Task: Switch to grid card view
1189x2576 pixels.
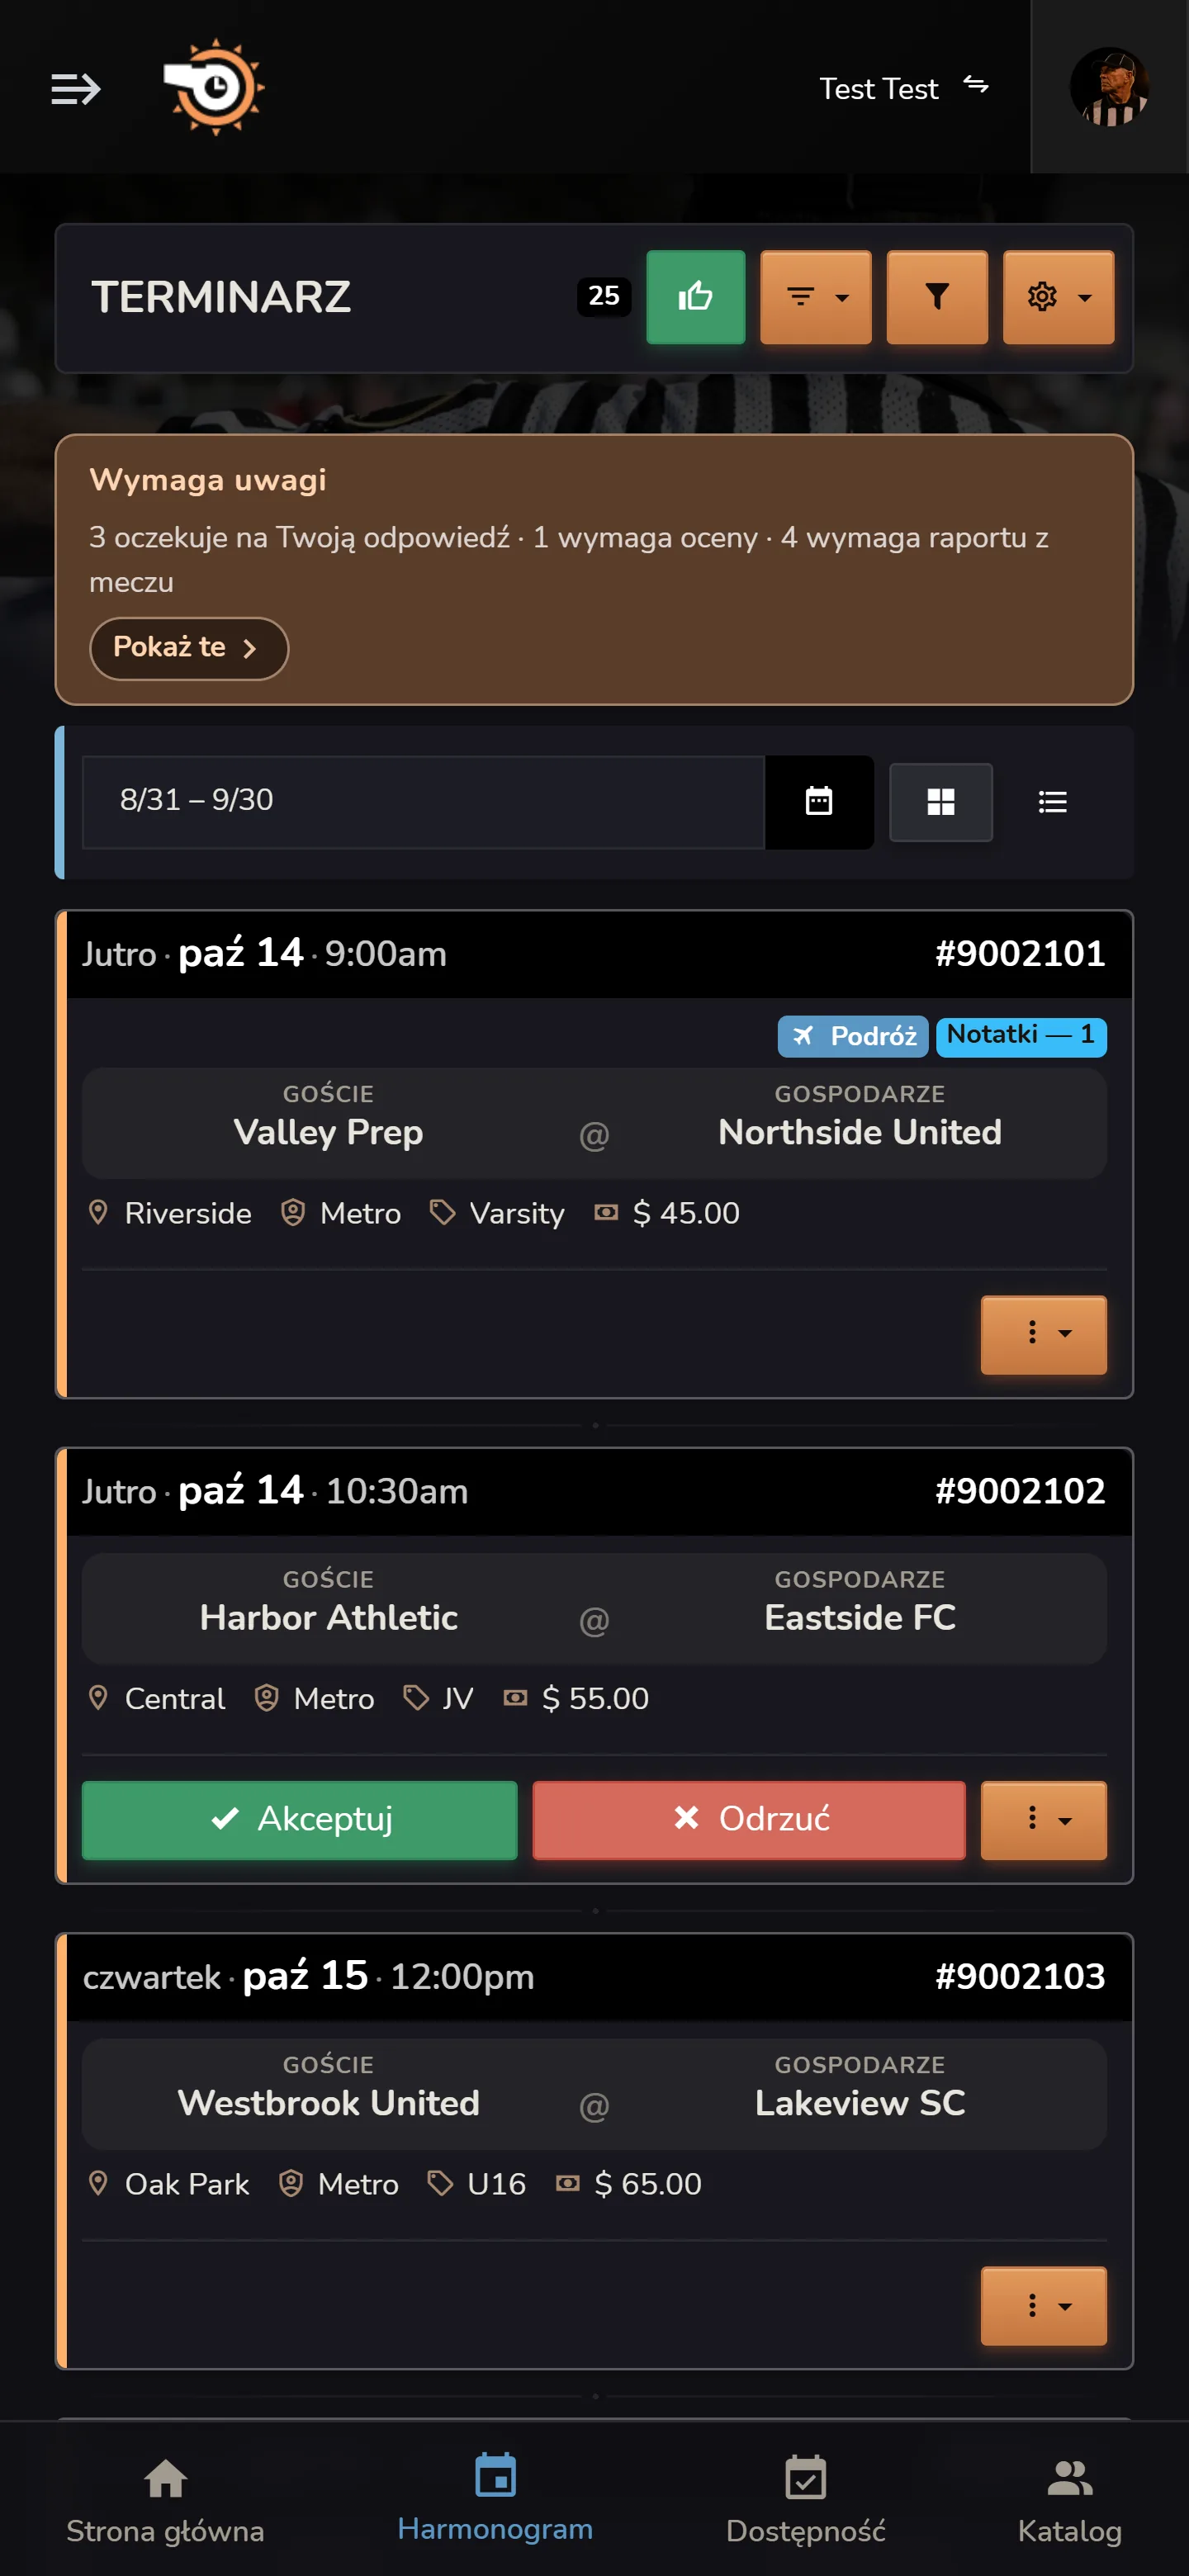Action: [x=940, y=802]
